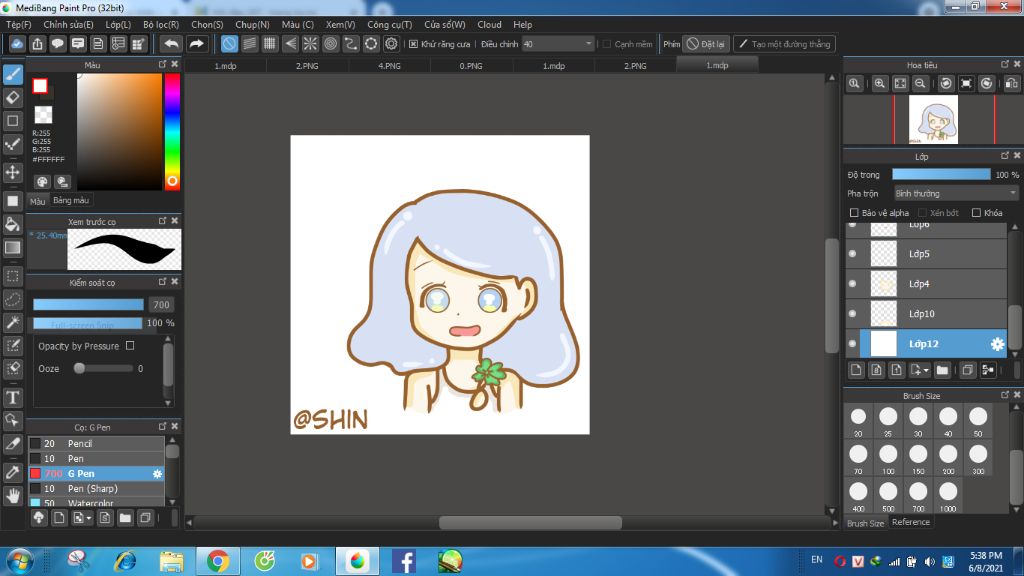The width and height of the screenshot is (1024, 576).
Task: Click the Đặt lại button
Action: pyautogui.click(x=706, y=44)
